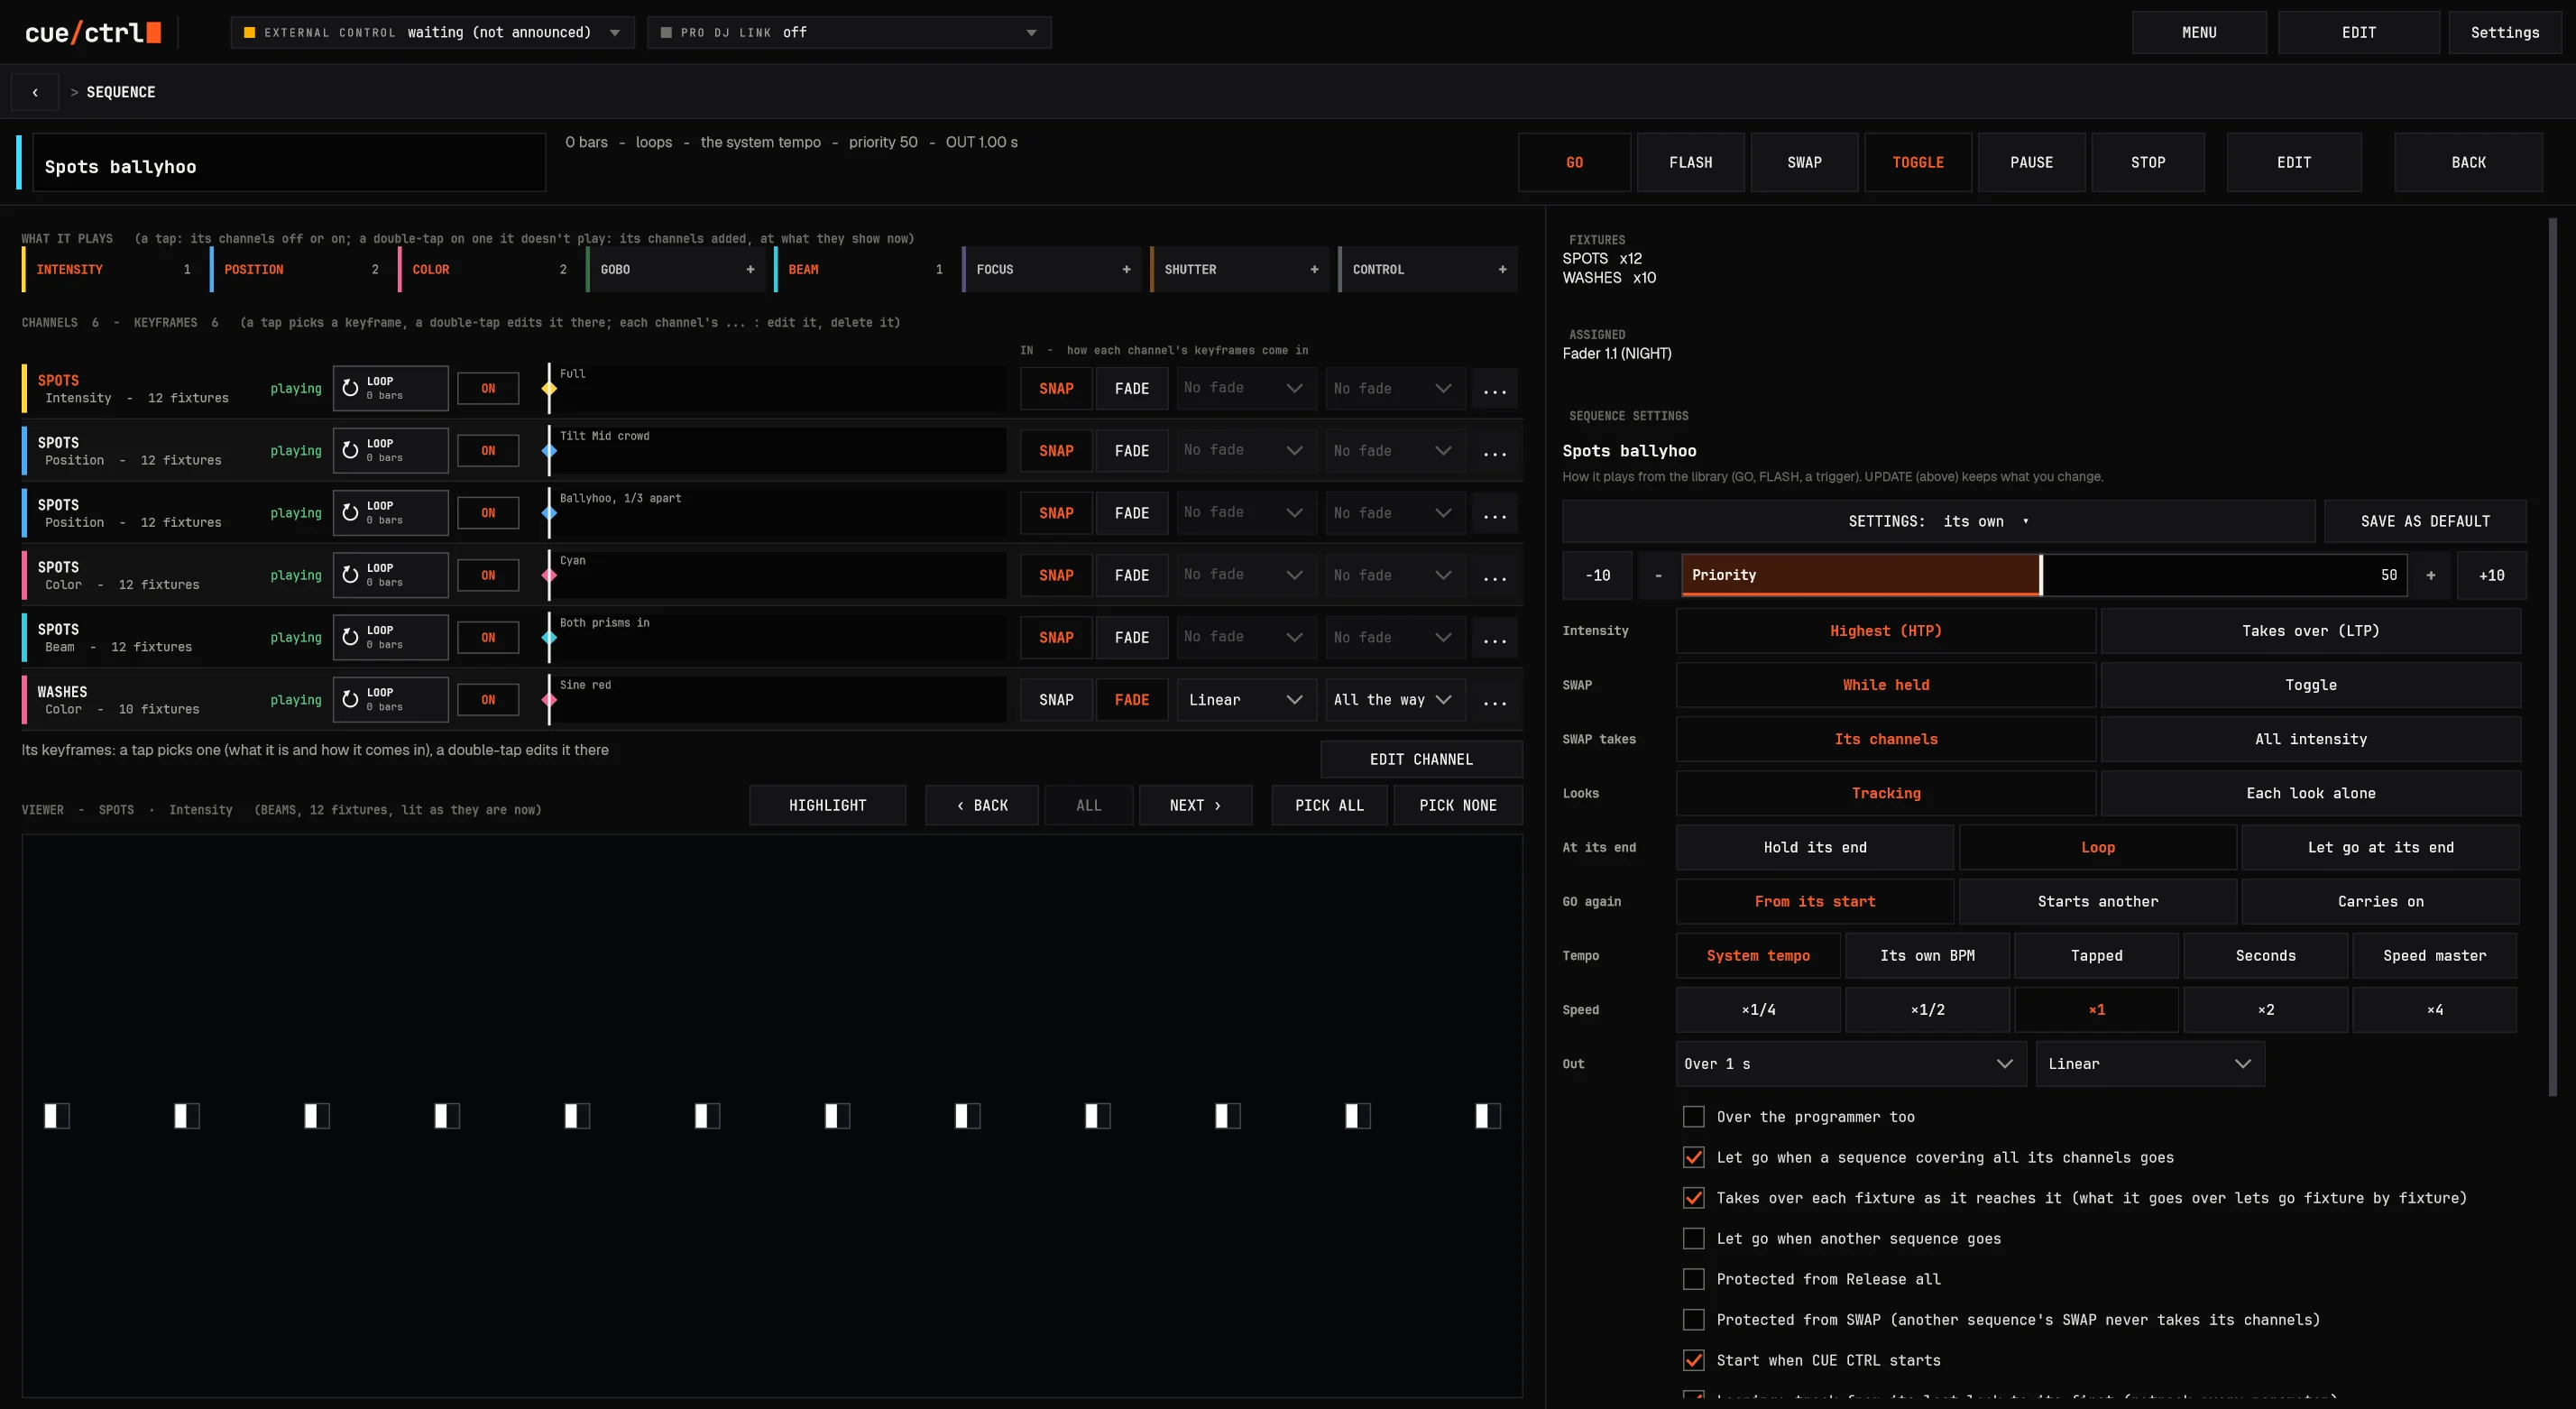Click the pink Sine red keyframe diamond
This screenshot has height=1409, width=2576.
[549, 699]
